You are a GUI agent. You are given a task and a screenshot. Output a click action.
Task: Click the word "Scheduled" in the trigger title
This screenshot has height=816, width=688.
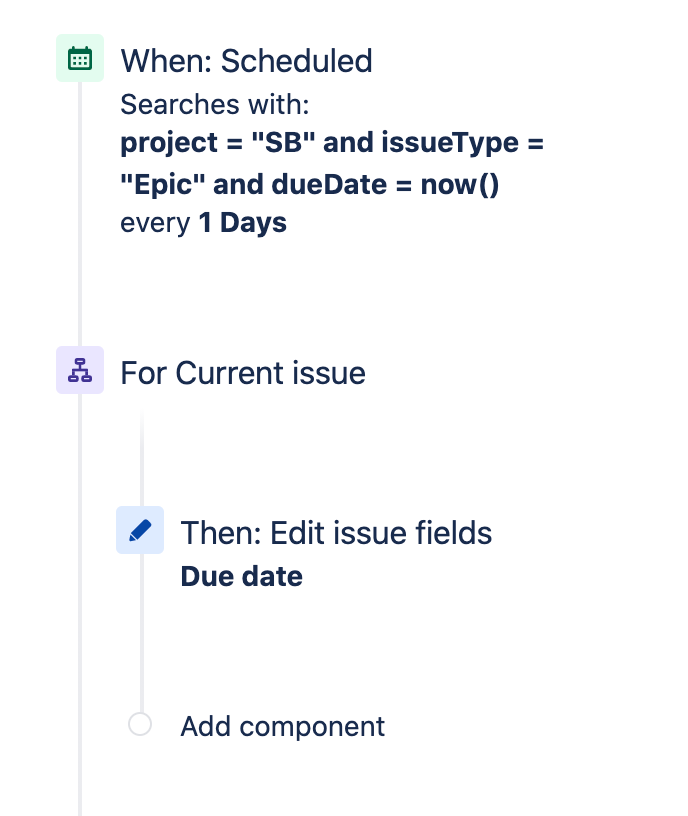296,61
